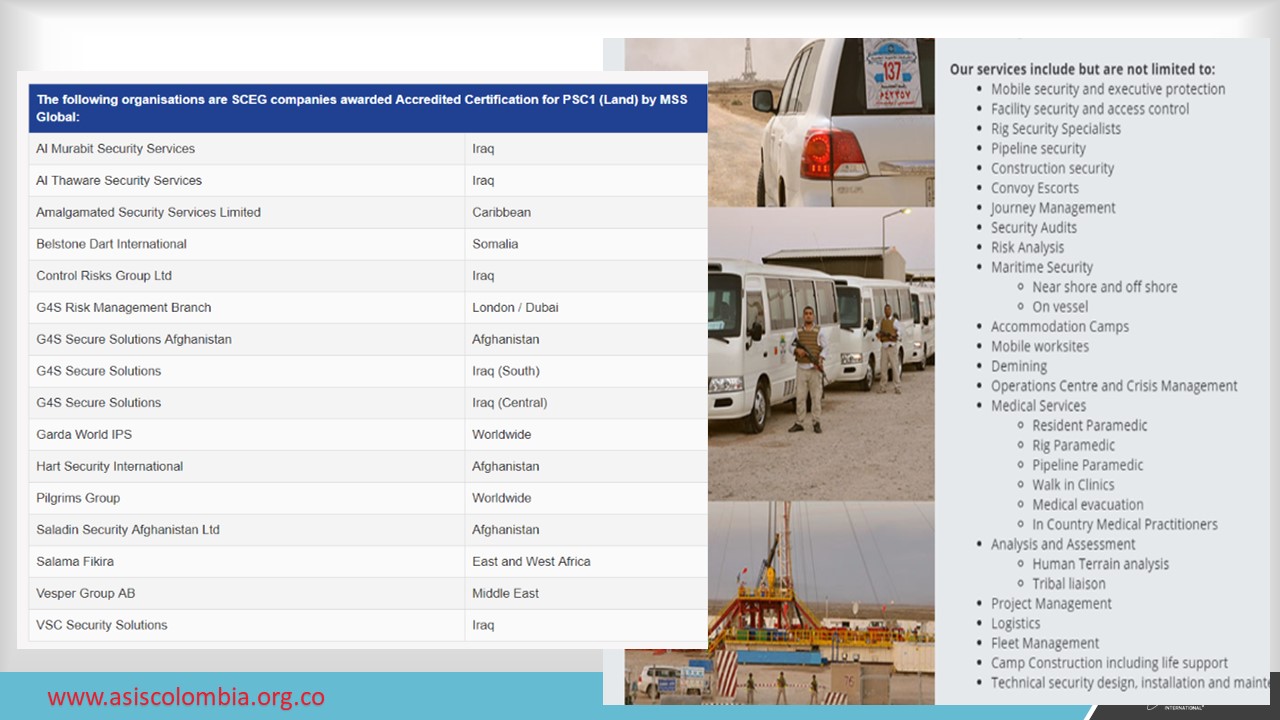Click 'Rig Security Specialists' bullet
Viewport: 1280px width, 720px height.
1056,129
